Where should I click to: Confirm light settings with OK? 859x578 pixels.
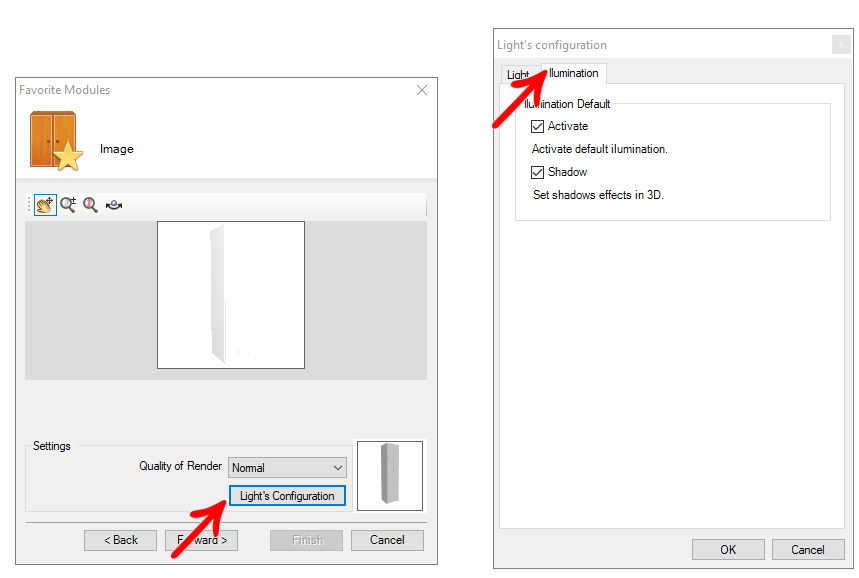(728, 550)
